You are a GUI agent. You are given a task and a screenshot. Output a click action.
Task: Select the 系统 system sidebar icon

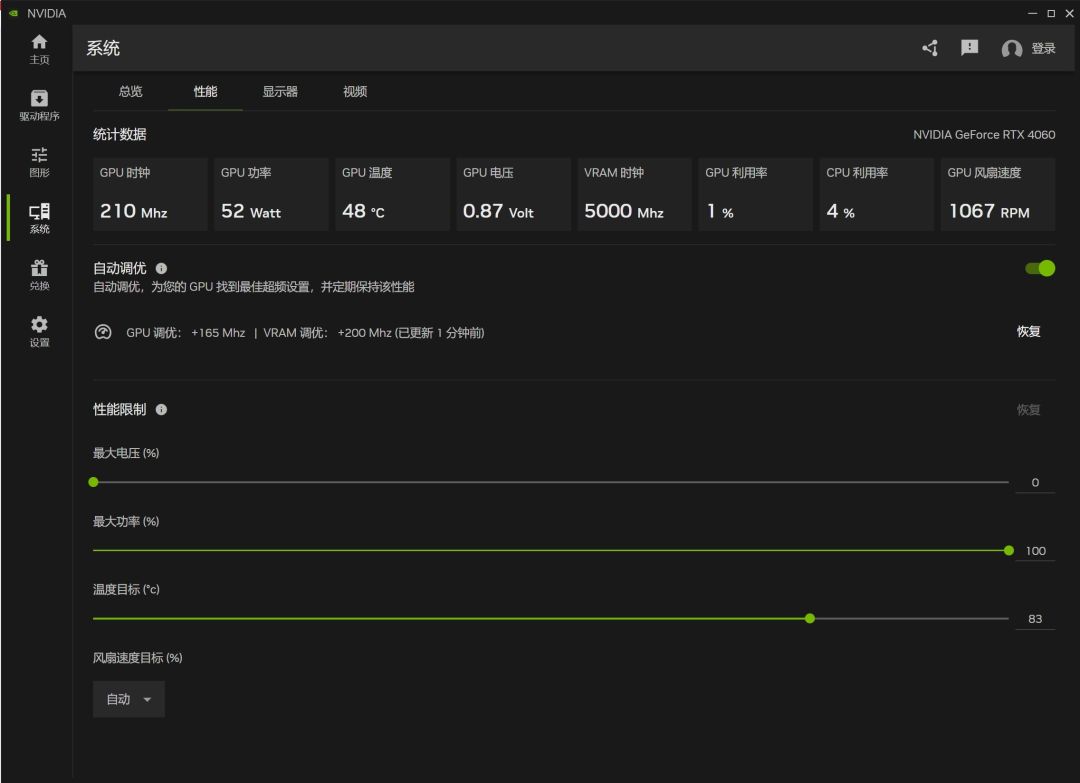coord(39,218)
